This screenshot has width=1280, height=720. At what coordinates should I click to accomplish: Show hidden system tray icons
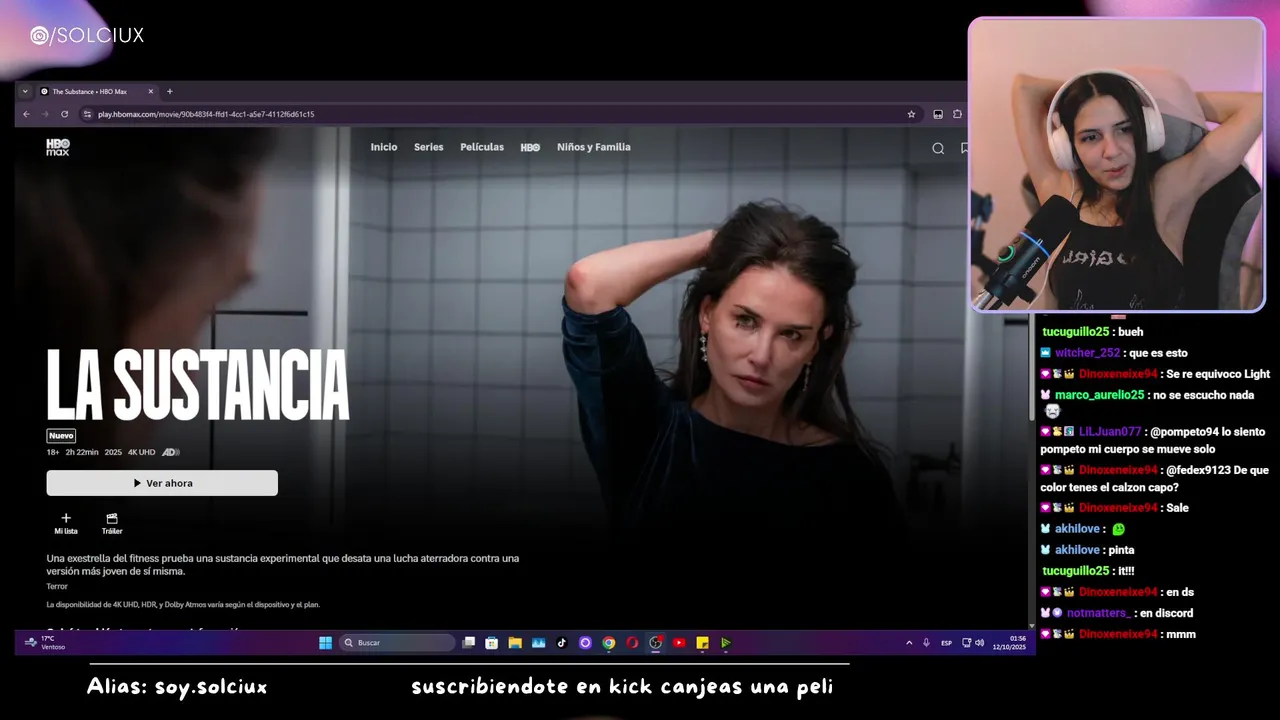point(909,643)
